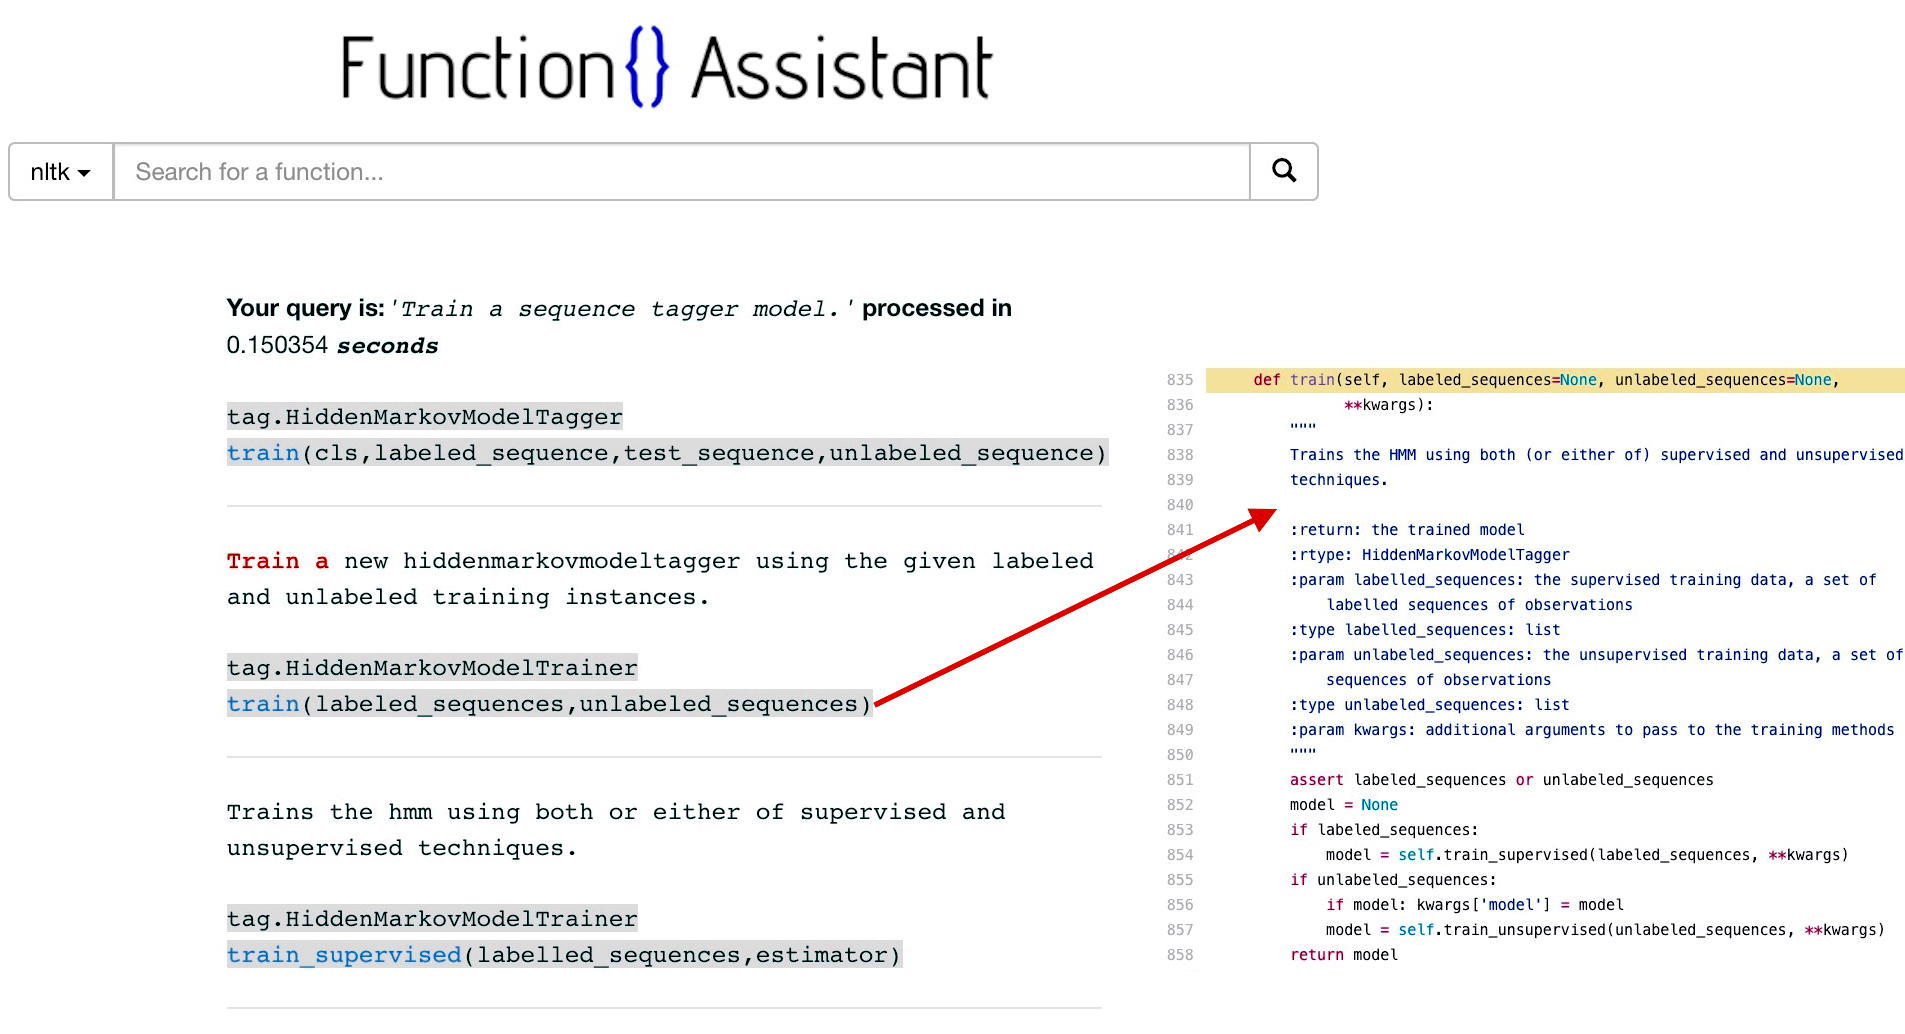Click the processing time '0.150354 seconds'
Screen dimensions: 1905x1034
pos(332,345)
